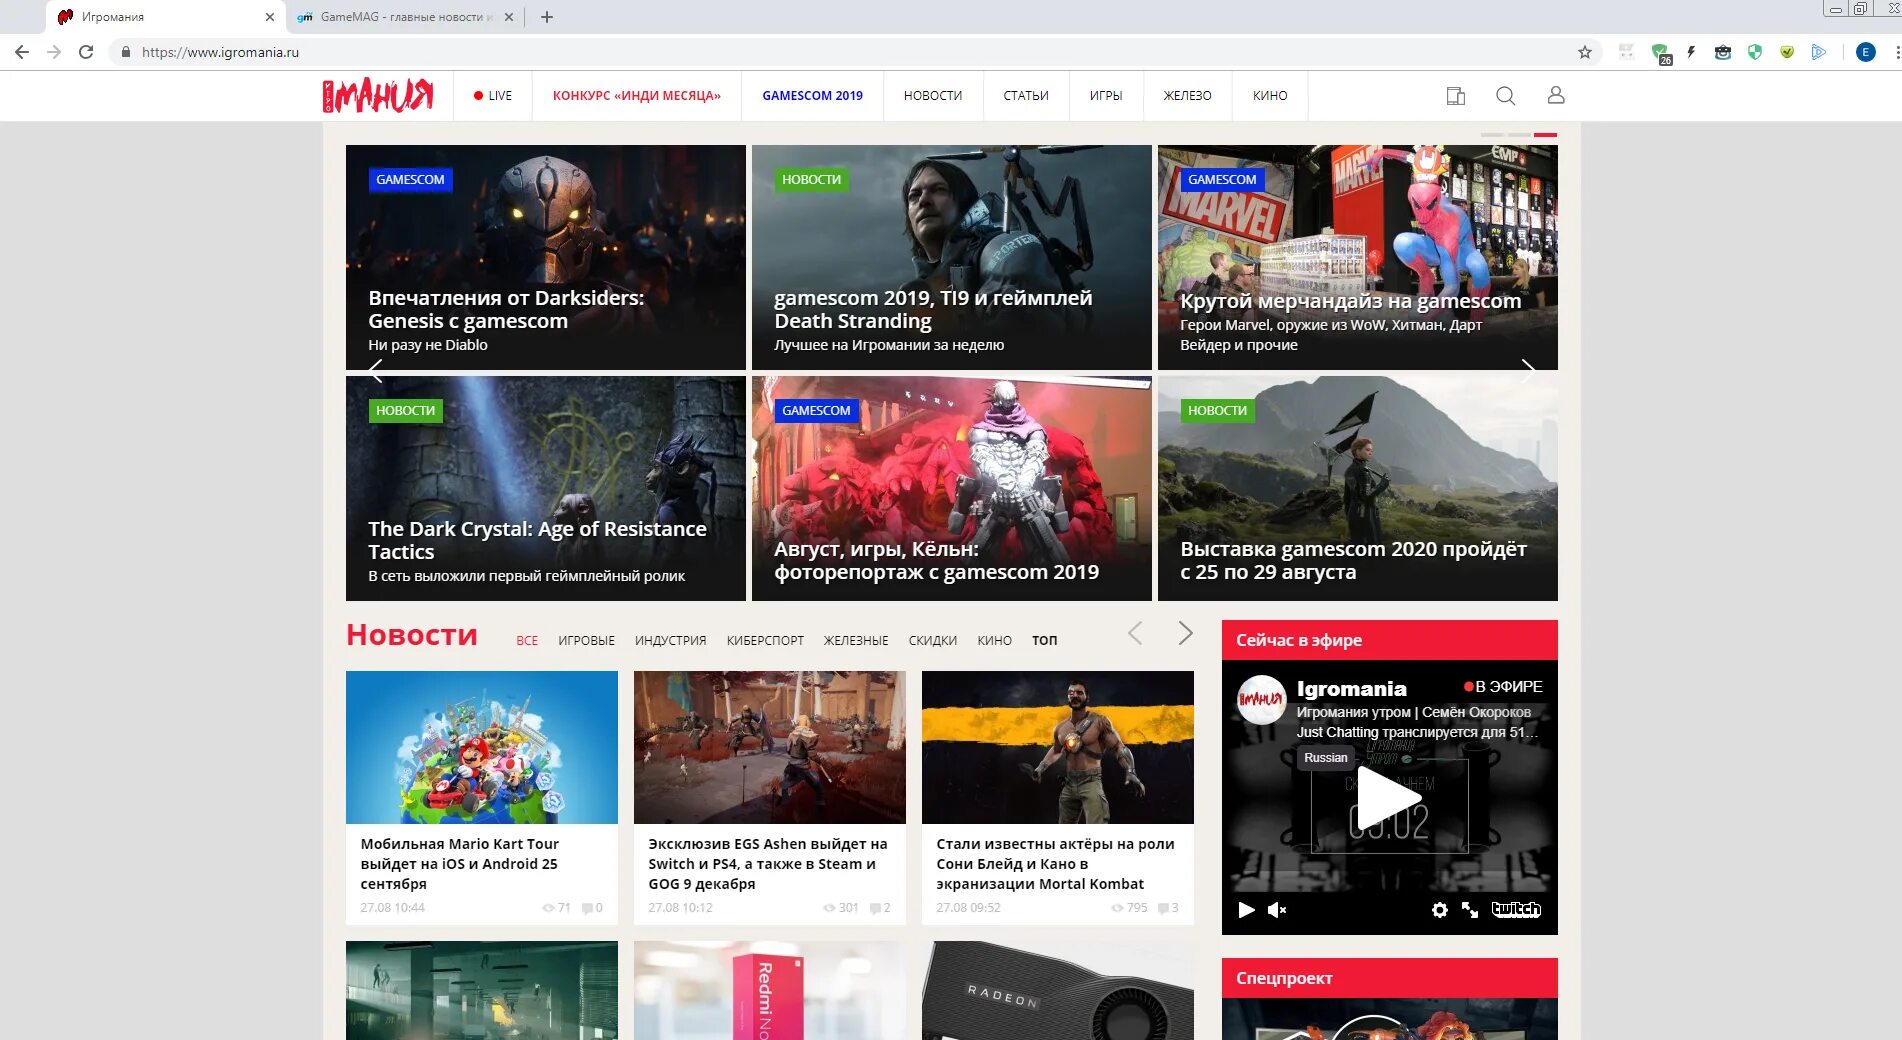Select the ВСЕ news filter
Image resolution: width=1902 pixels, height=1040 pixels.
(x=527, y=640)
